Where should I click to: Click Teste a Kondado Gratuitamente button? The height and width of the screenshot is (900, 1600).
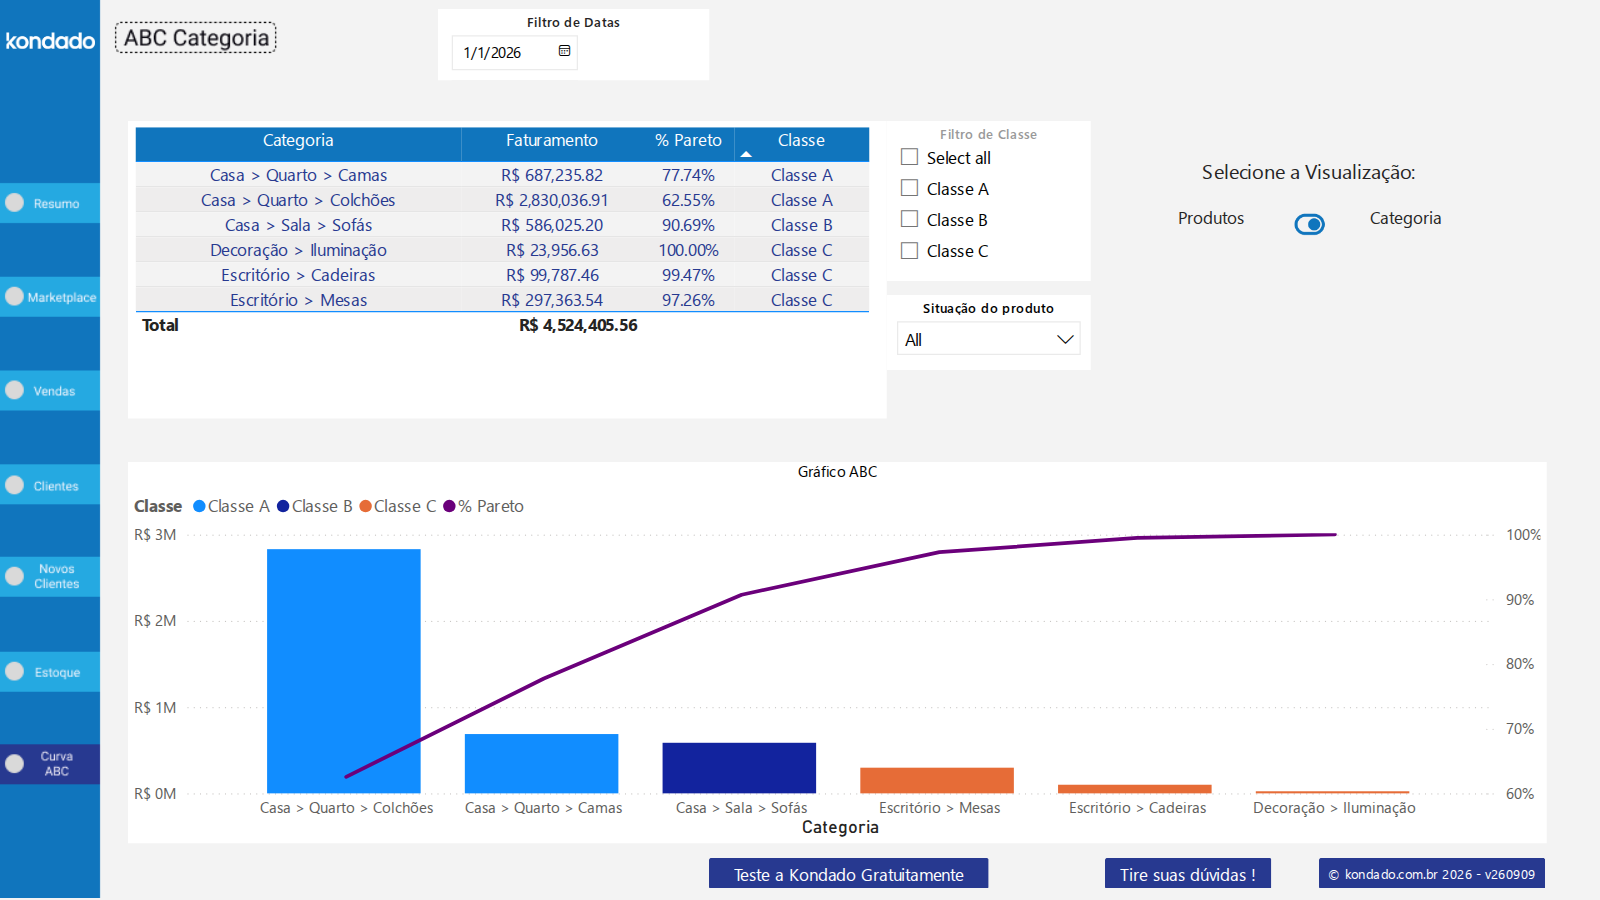point(848,874)
